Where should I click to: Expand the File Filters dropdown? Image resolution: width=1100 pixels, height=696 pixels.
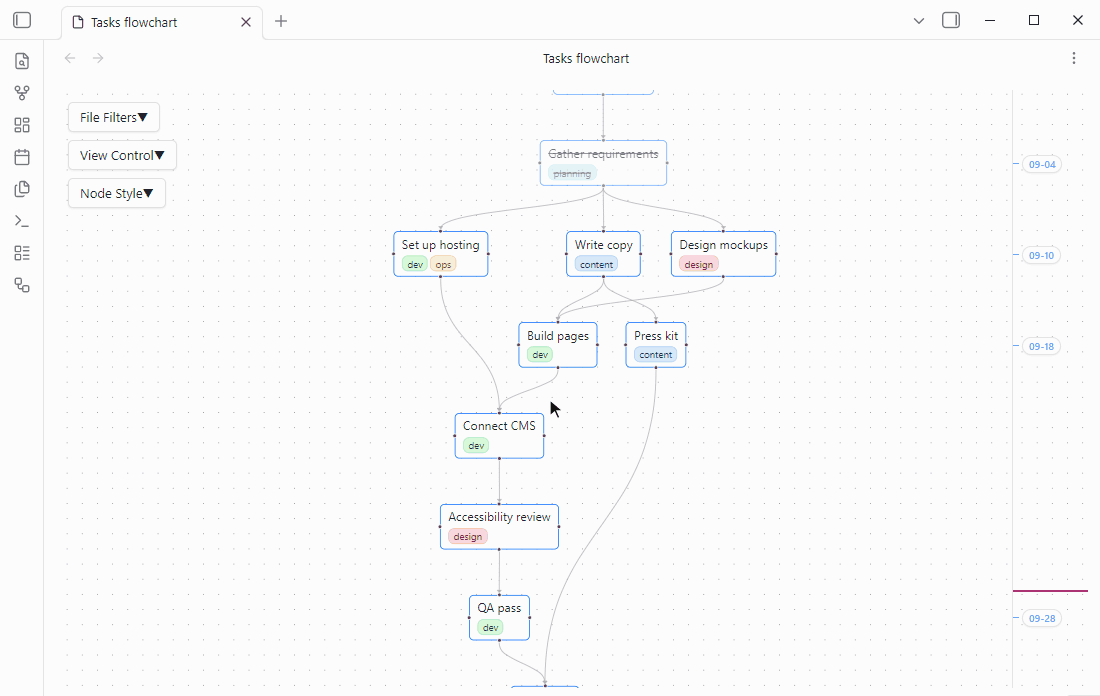pos(114,117)
